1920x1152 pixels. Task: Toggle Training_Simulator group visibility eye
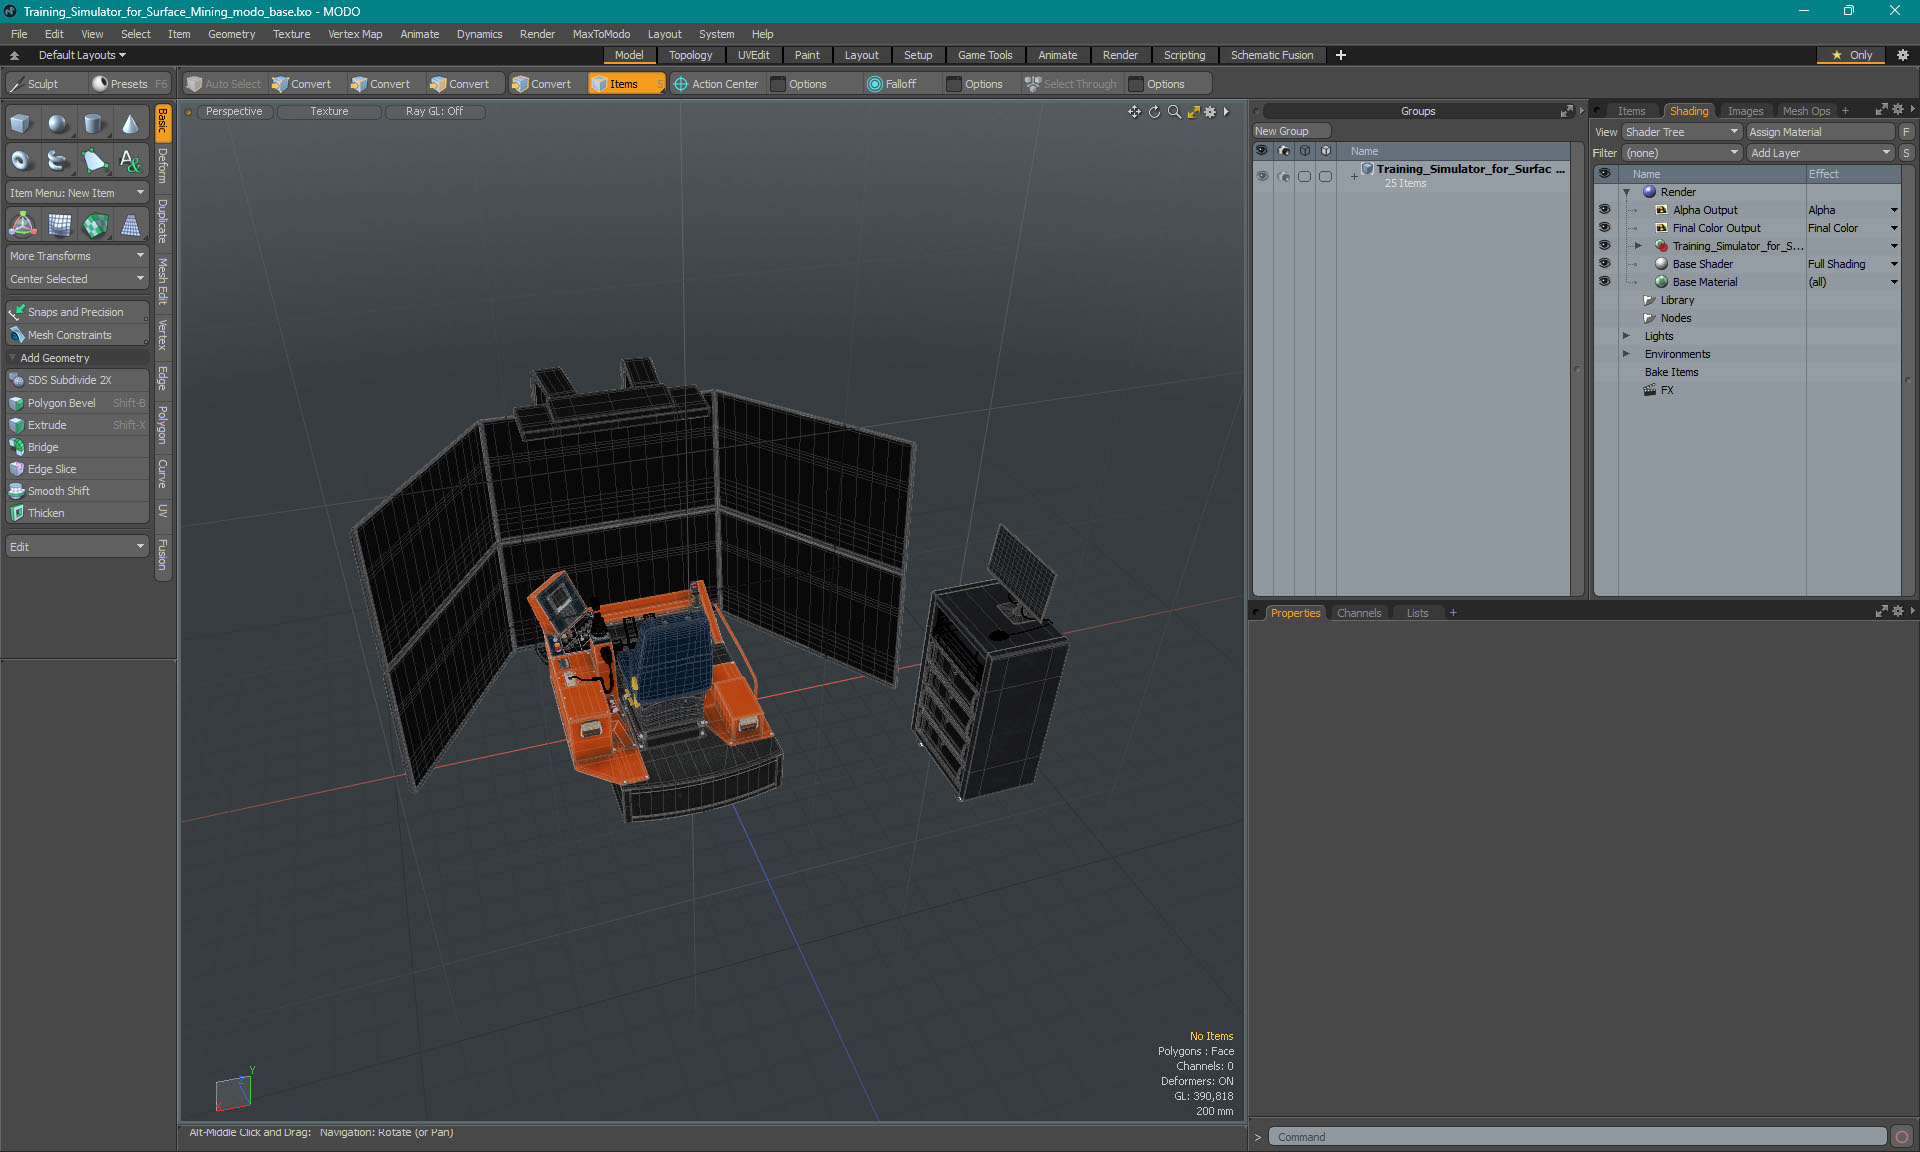(x=1262, y=176)
